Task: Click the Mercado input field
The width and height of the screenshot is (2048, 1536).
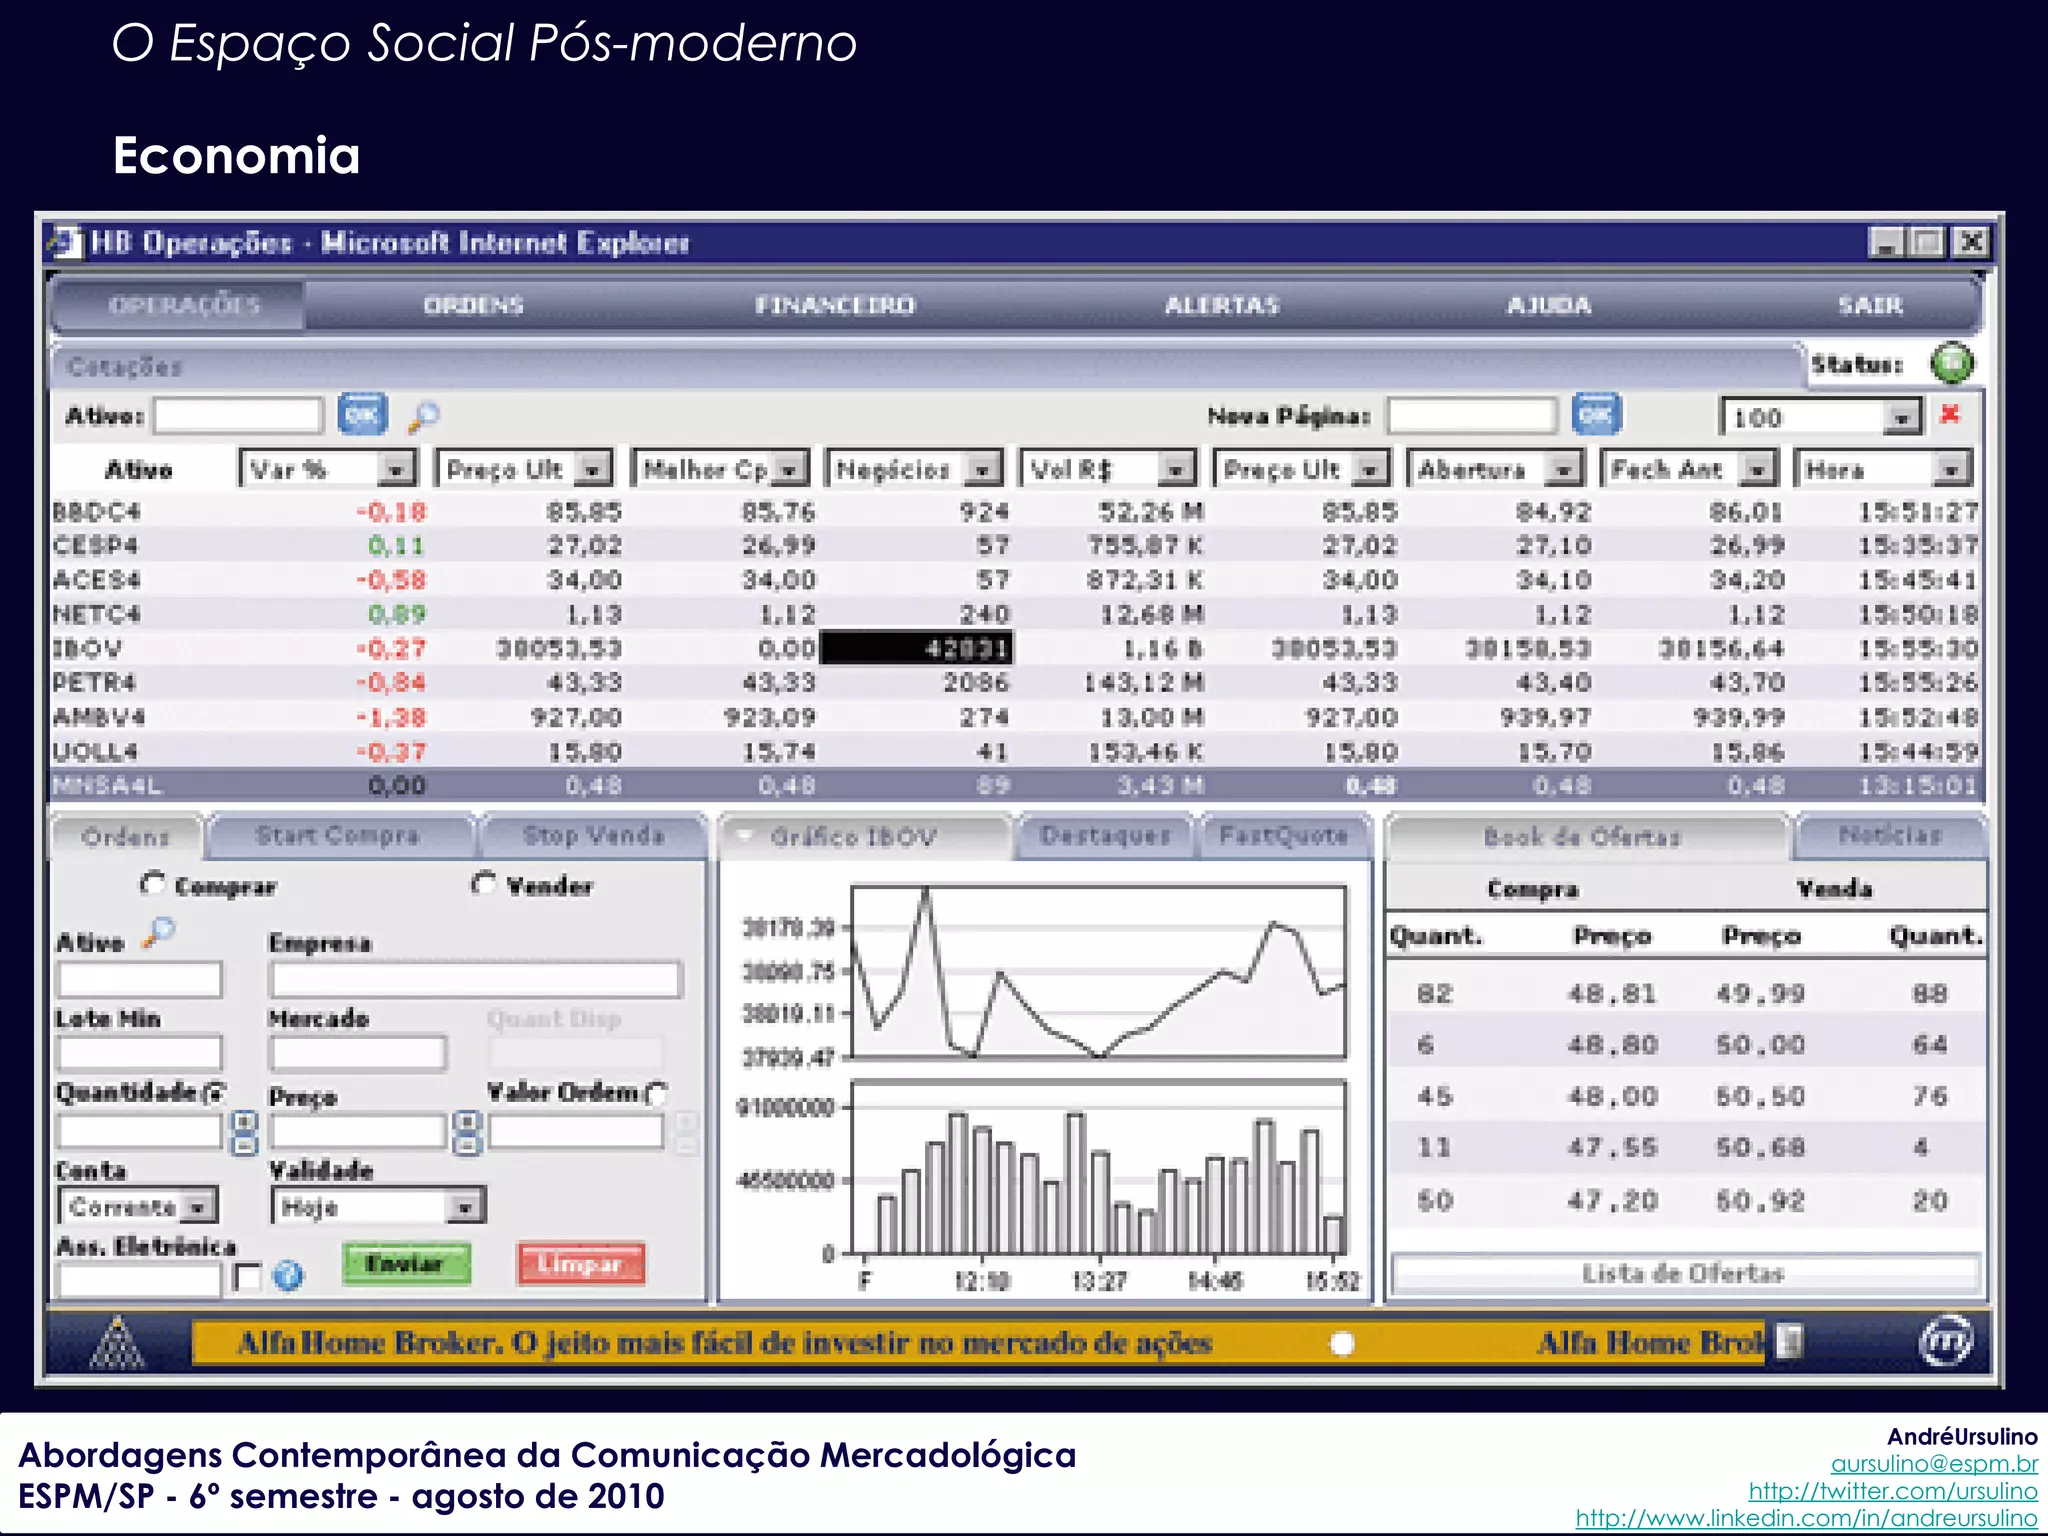Action: click(357, 1053)
